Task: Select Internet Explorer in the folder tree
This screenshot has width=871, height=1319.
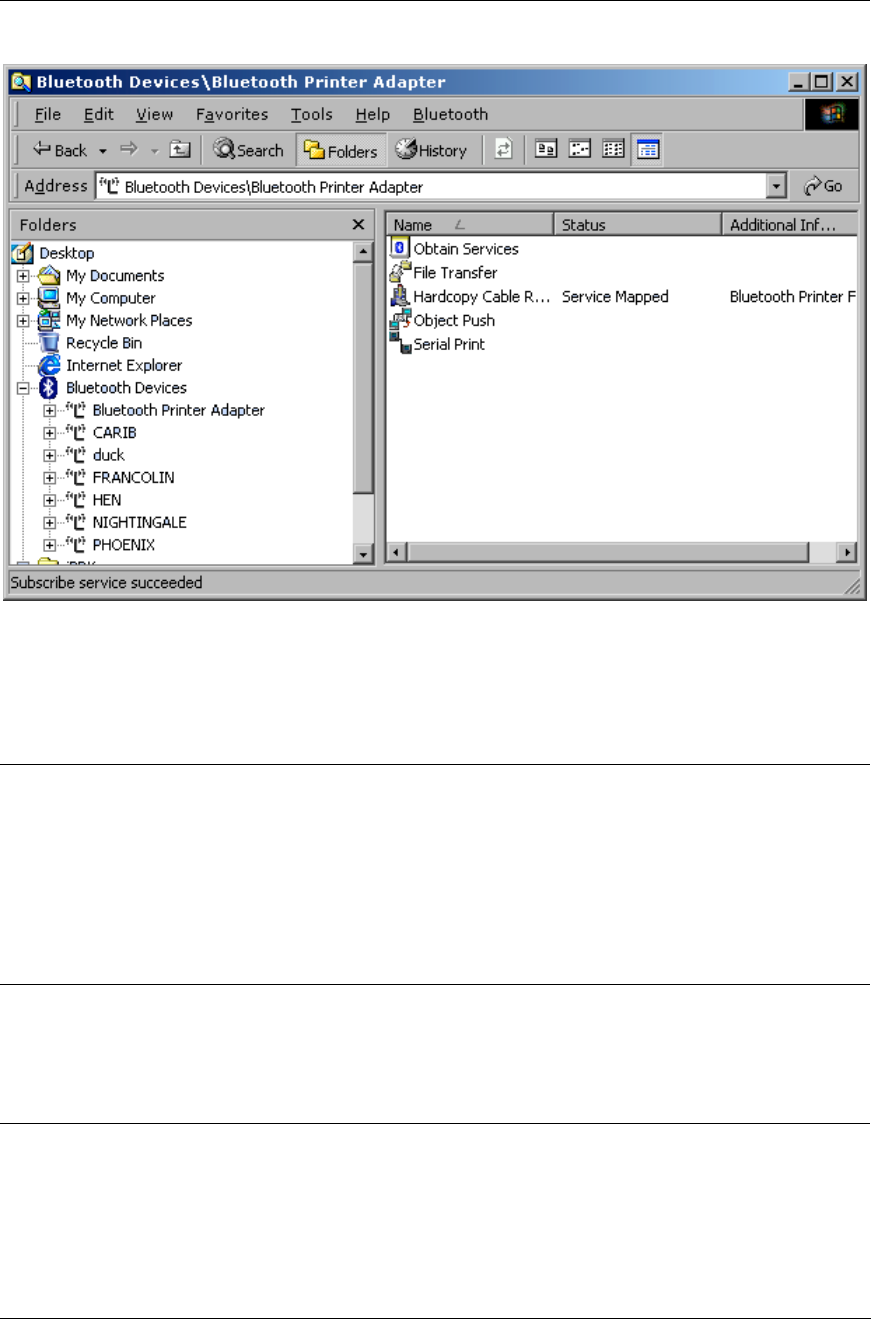Action: (124, 365)
